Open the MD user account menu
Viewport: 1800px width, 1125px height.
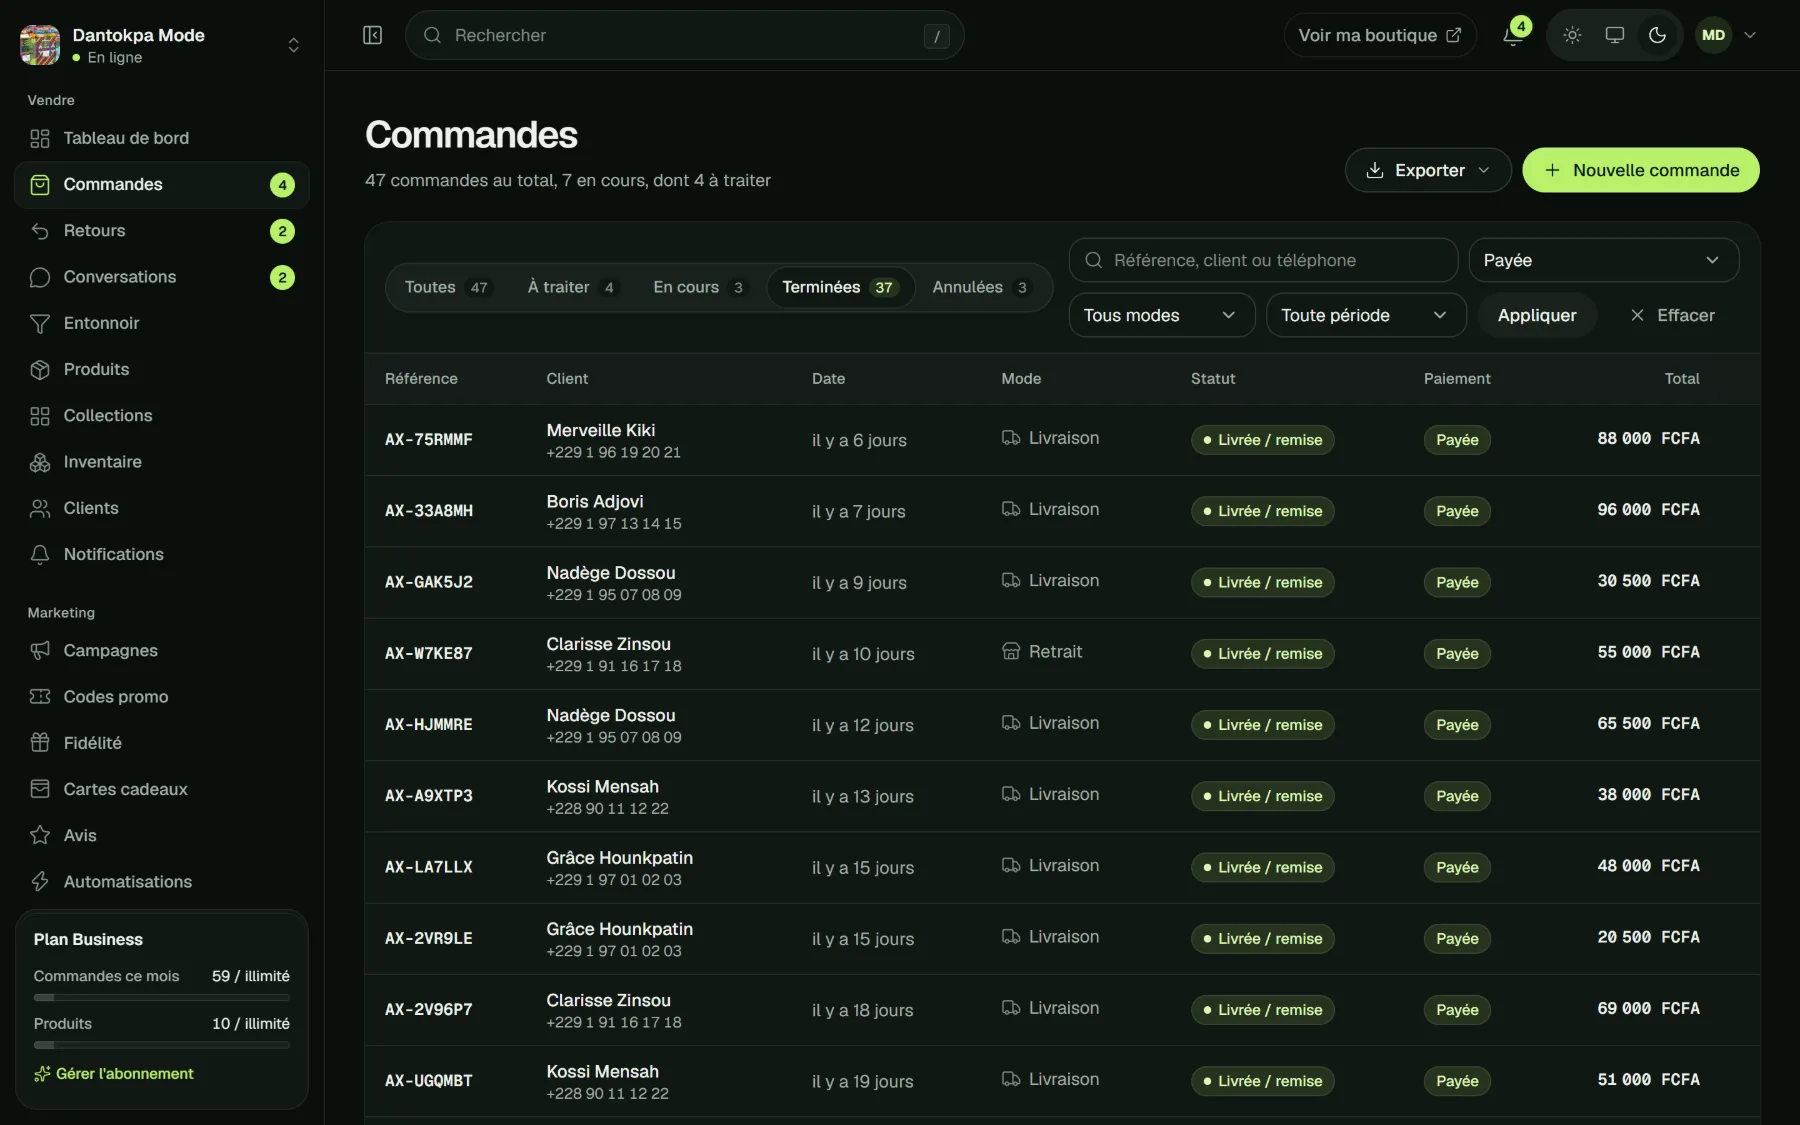(x=1727, y=35)
